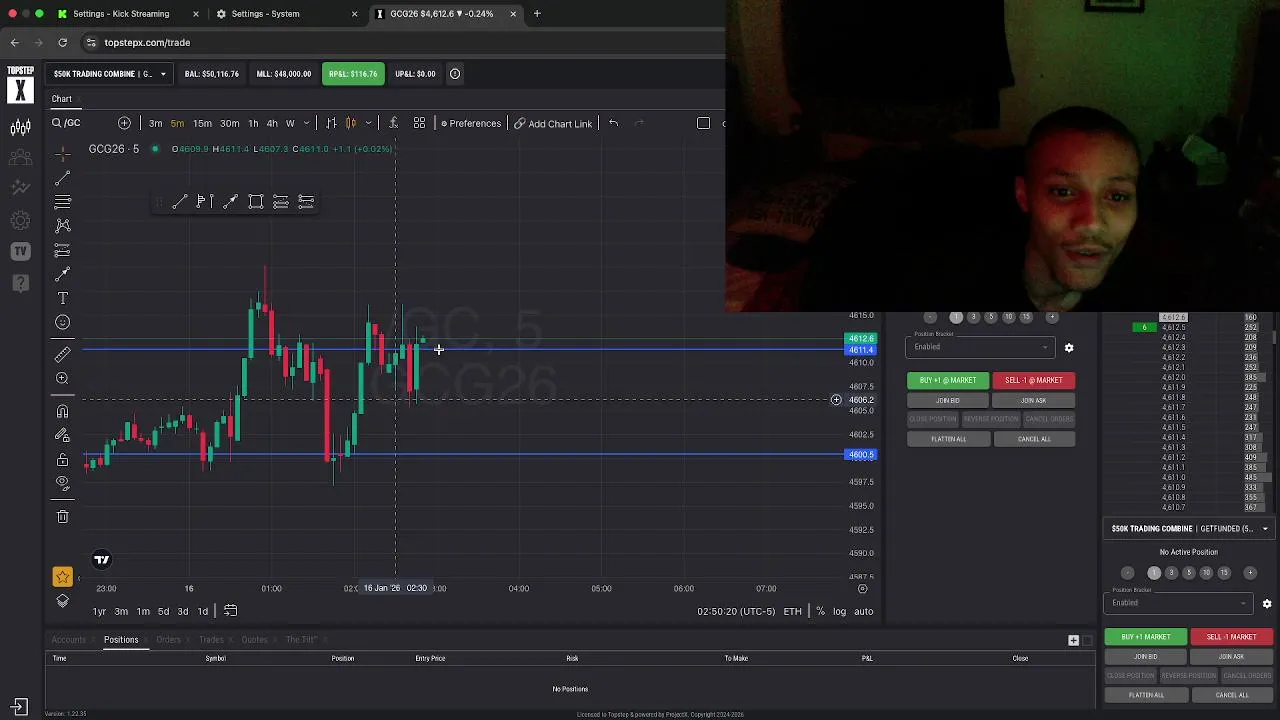Open the chart layout grid icon
The width and height of the screenshot is (1280, 720).
[419, 123]
